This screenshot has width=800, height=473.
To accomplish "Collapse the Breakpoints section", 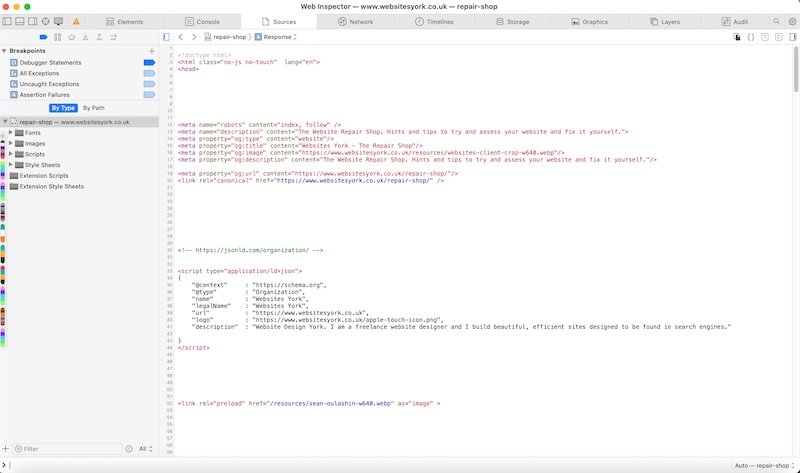I will tap(4, 51).
